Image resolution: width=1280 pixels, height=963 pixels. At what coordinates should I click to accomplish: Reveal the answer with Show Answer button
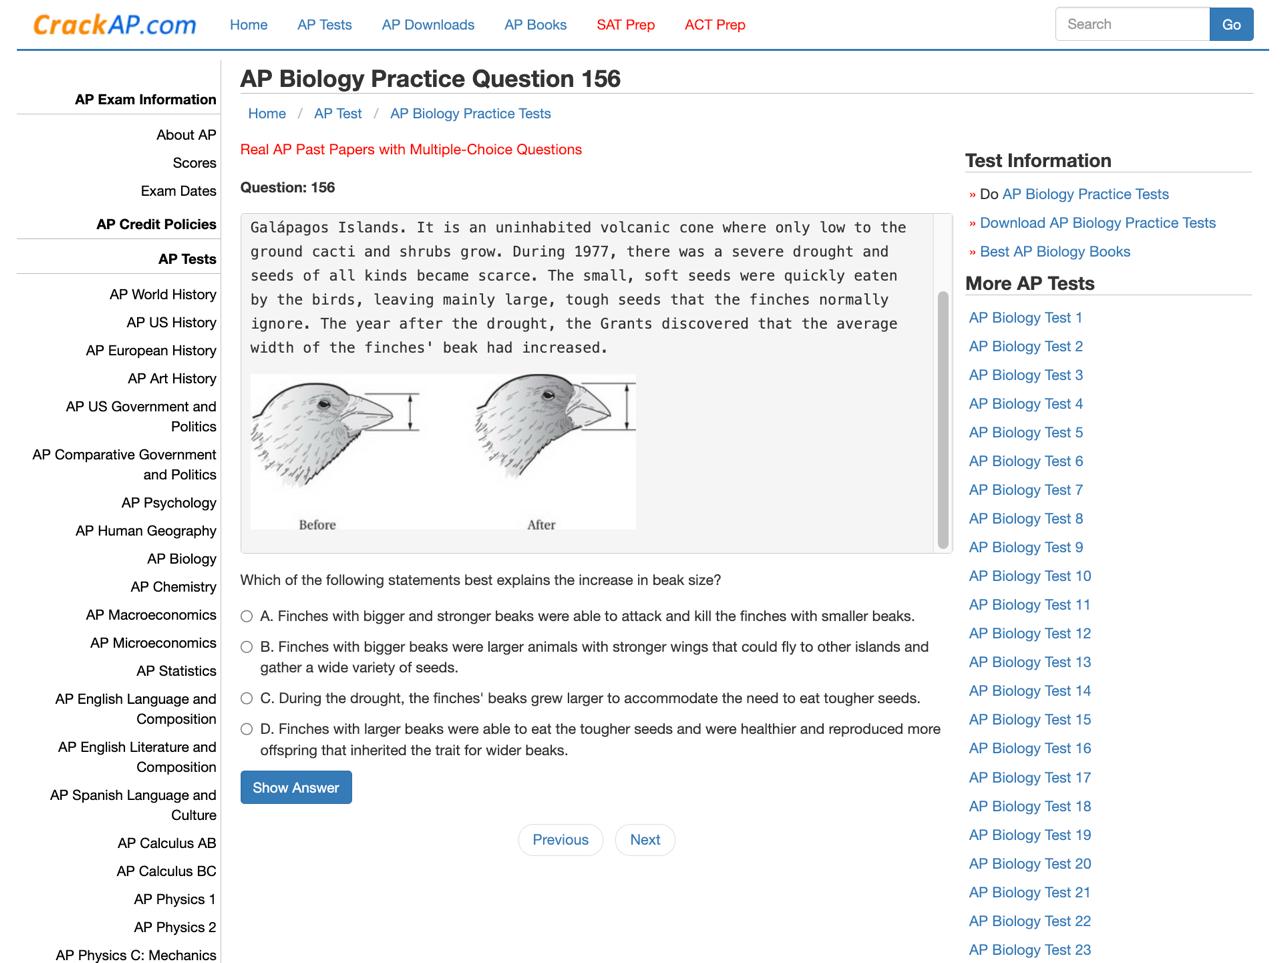click(296, 787)
